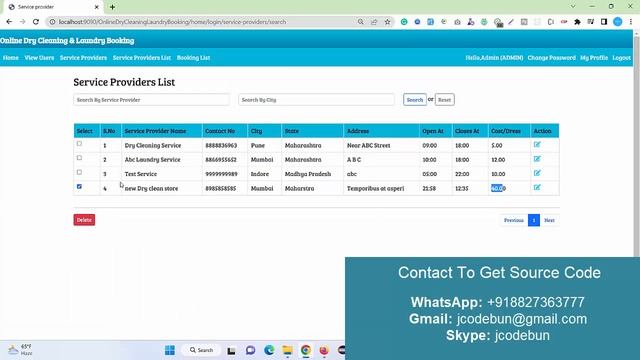
Task: Click the taskbar Search box
Action: point(202,350)
